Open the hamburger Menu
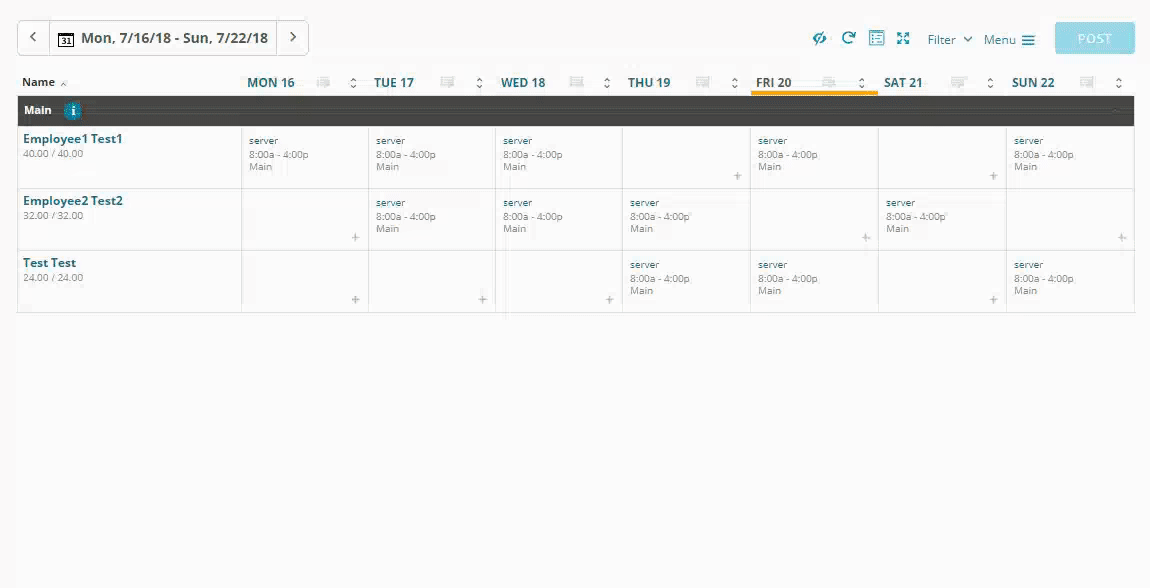The image size is (1150, 588). coord(1009,40)
